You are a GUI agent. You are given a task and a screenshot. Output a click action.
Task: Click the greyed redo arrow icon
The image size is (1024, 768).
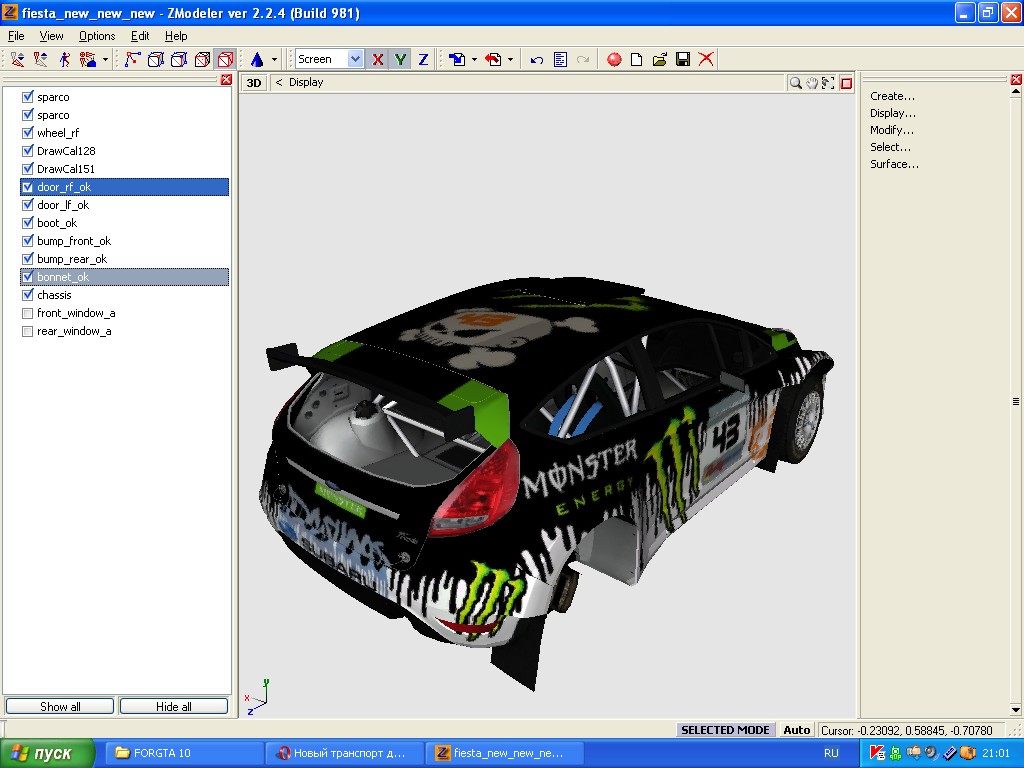pyautogui.click(x=583, y=59)
